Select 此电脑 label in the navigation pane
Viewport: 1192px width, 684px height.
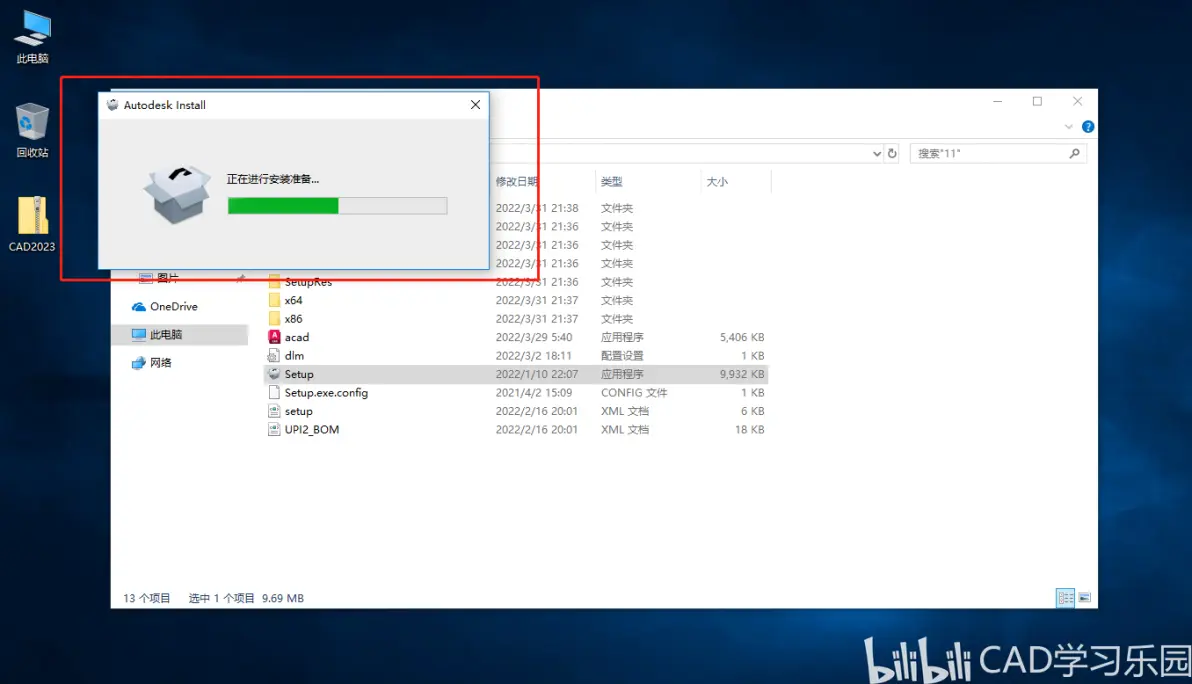(166, 334)
